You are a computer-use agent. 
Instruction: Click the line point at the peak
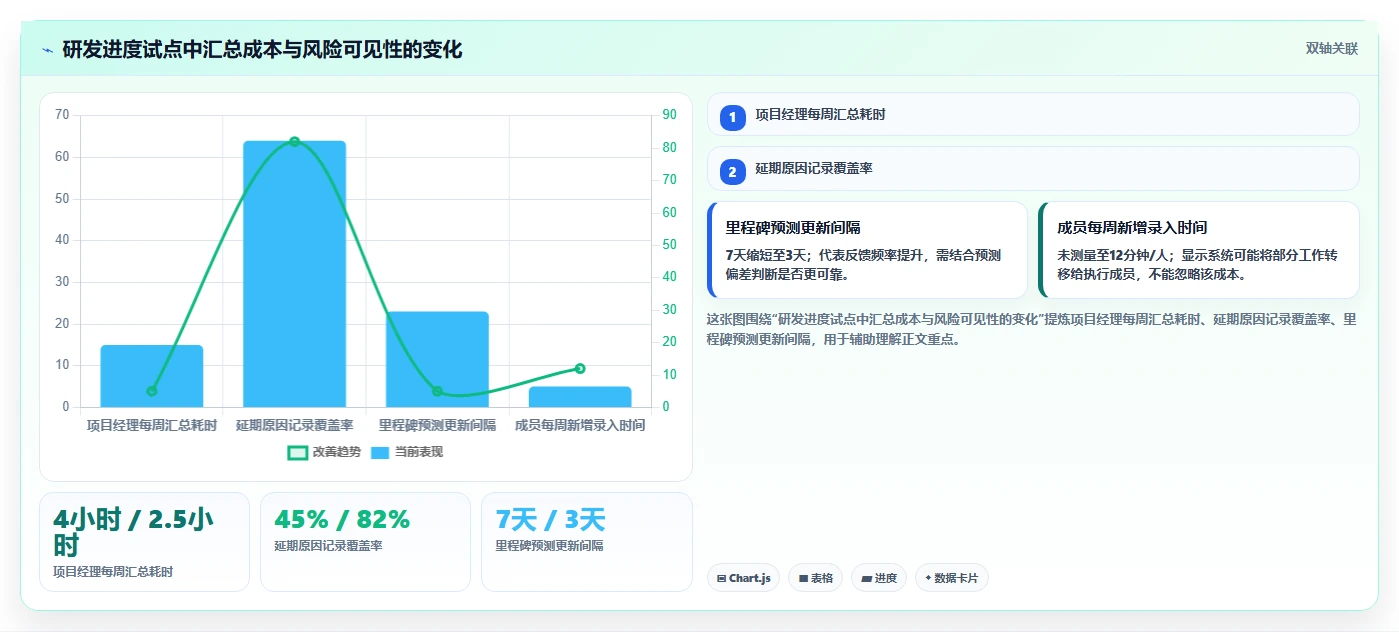(295, 142)
